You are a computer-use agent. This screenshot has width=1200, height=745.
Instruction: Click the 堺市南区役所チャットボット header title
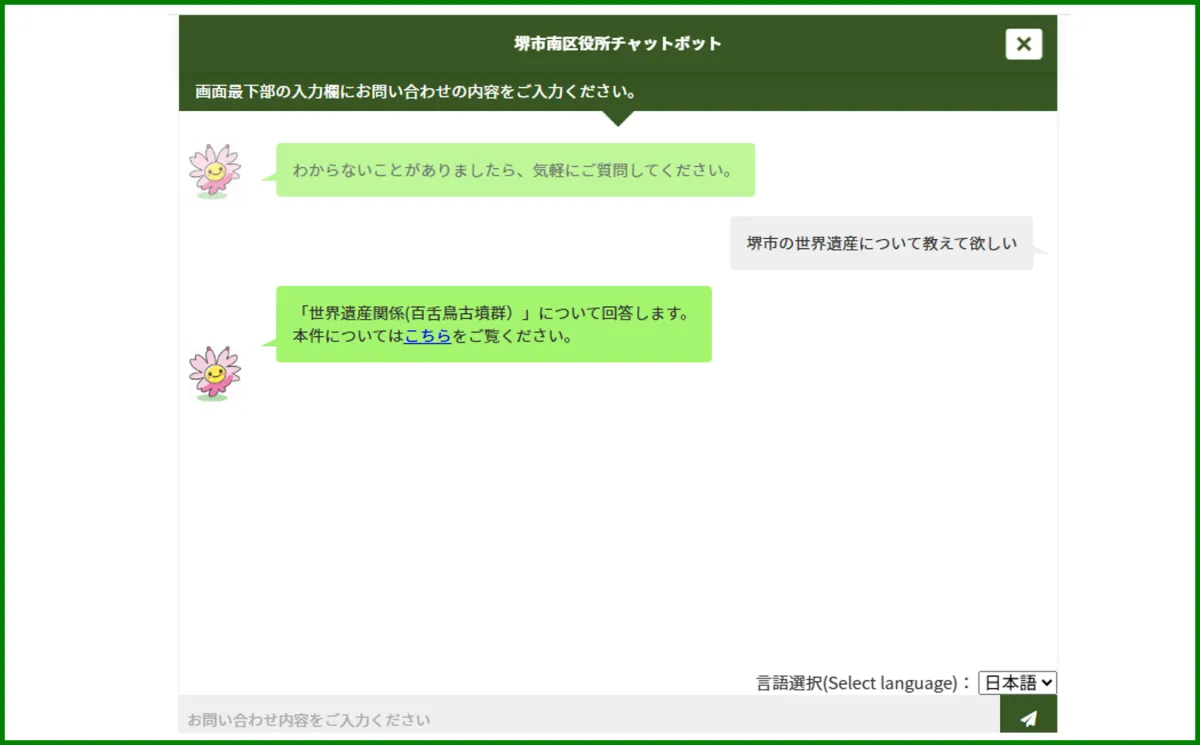(617, 44)
